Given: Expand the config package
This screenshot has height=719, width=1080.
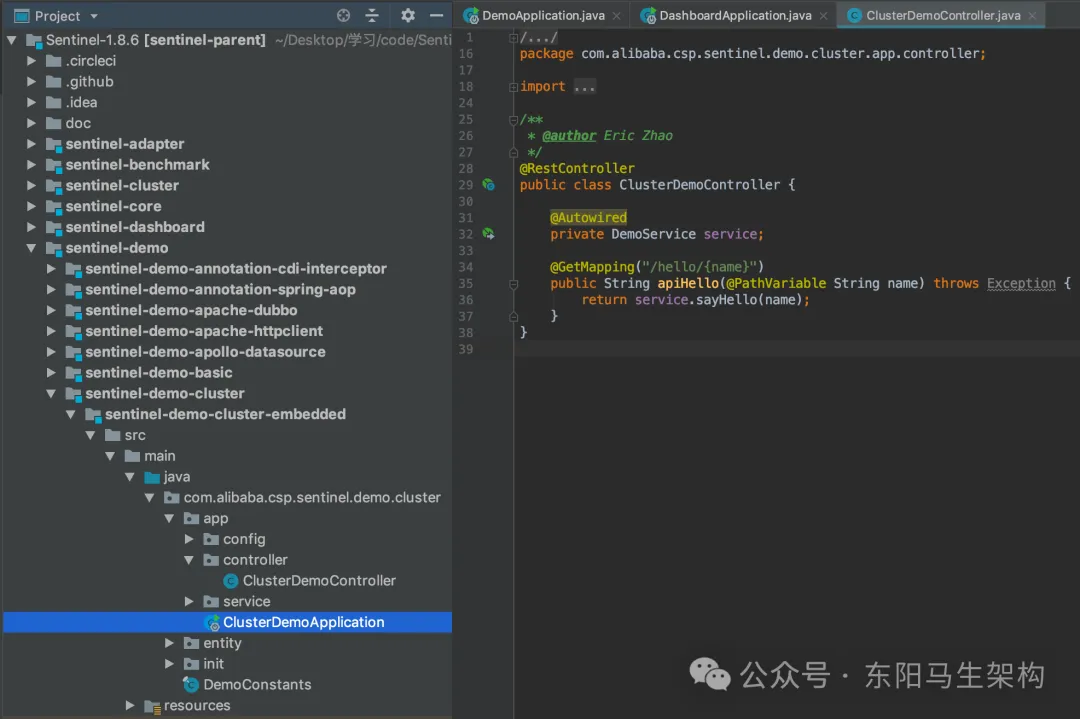Looking at the screenshot, I should pyautogui.click(x=190, y=540).
